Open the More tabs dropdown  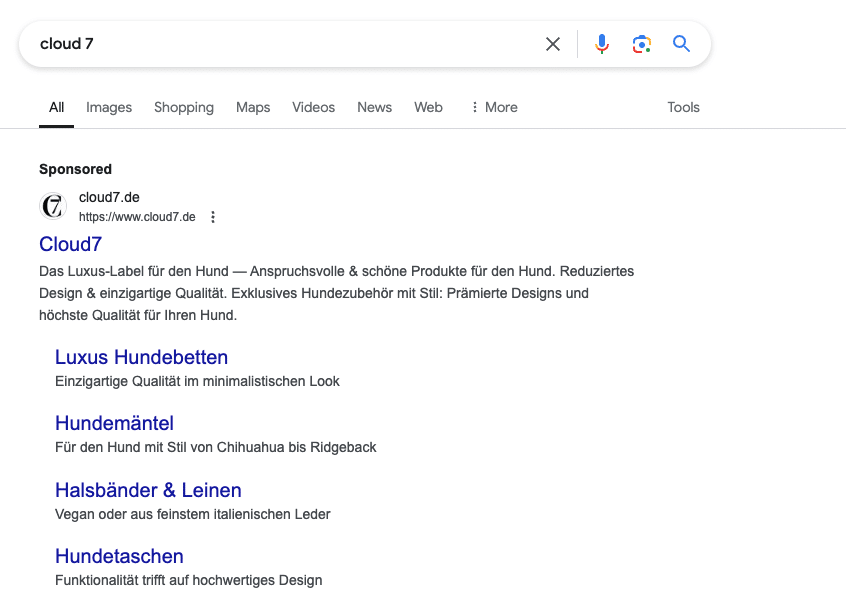[x=494, y=107]
